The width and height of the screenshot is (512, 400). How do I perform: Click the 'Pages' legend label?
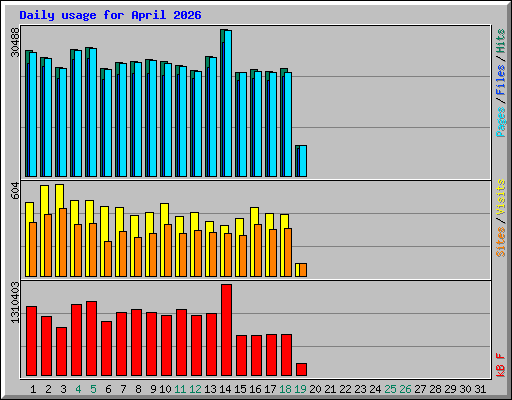[501, 122]
